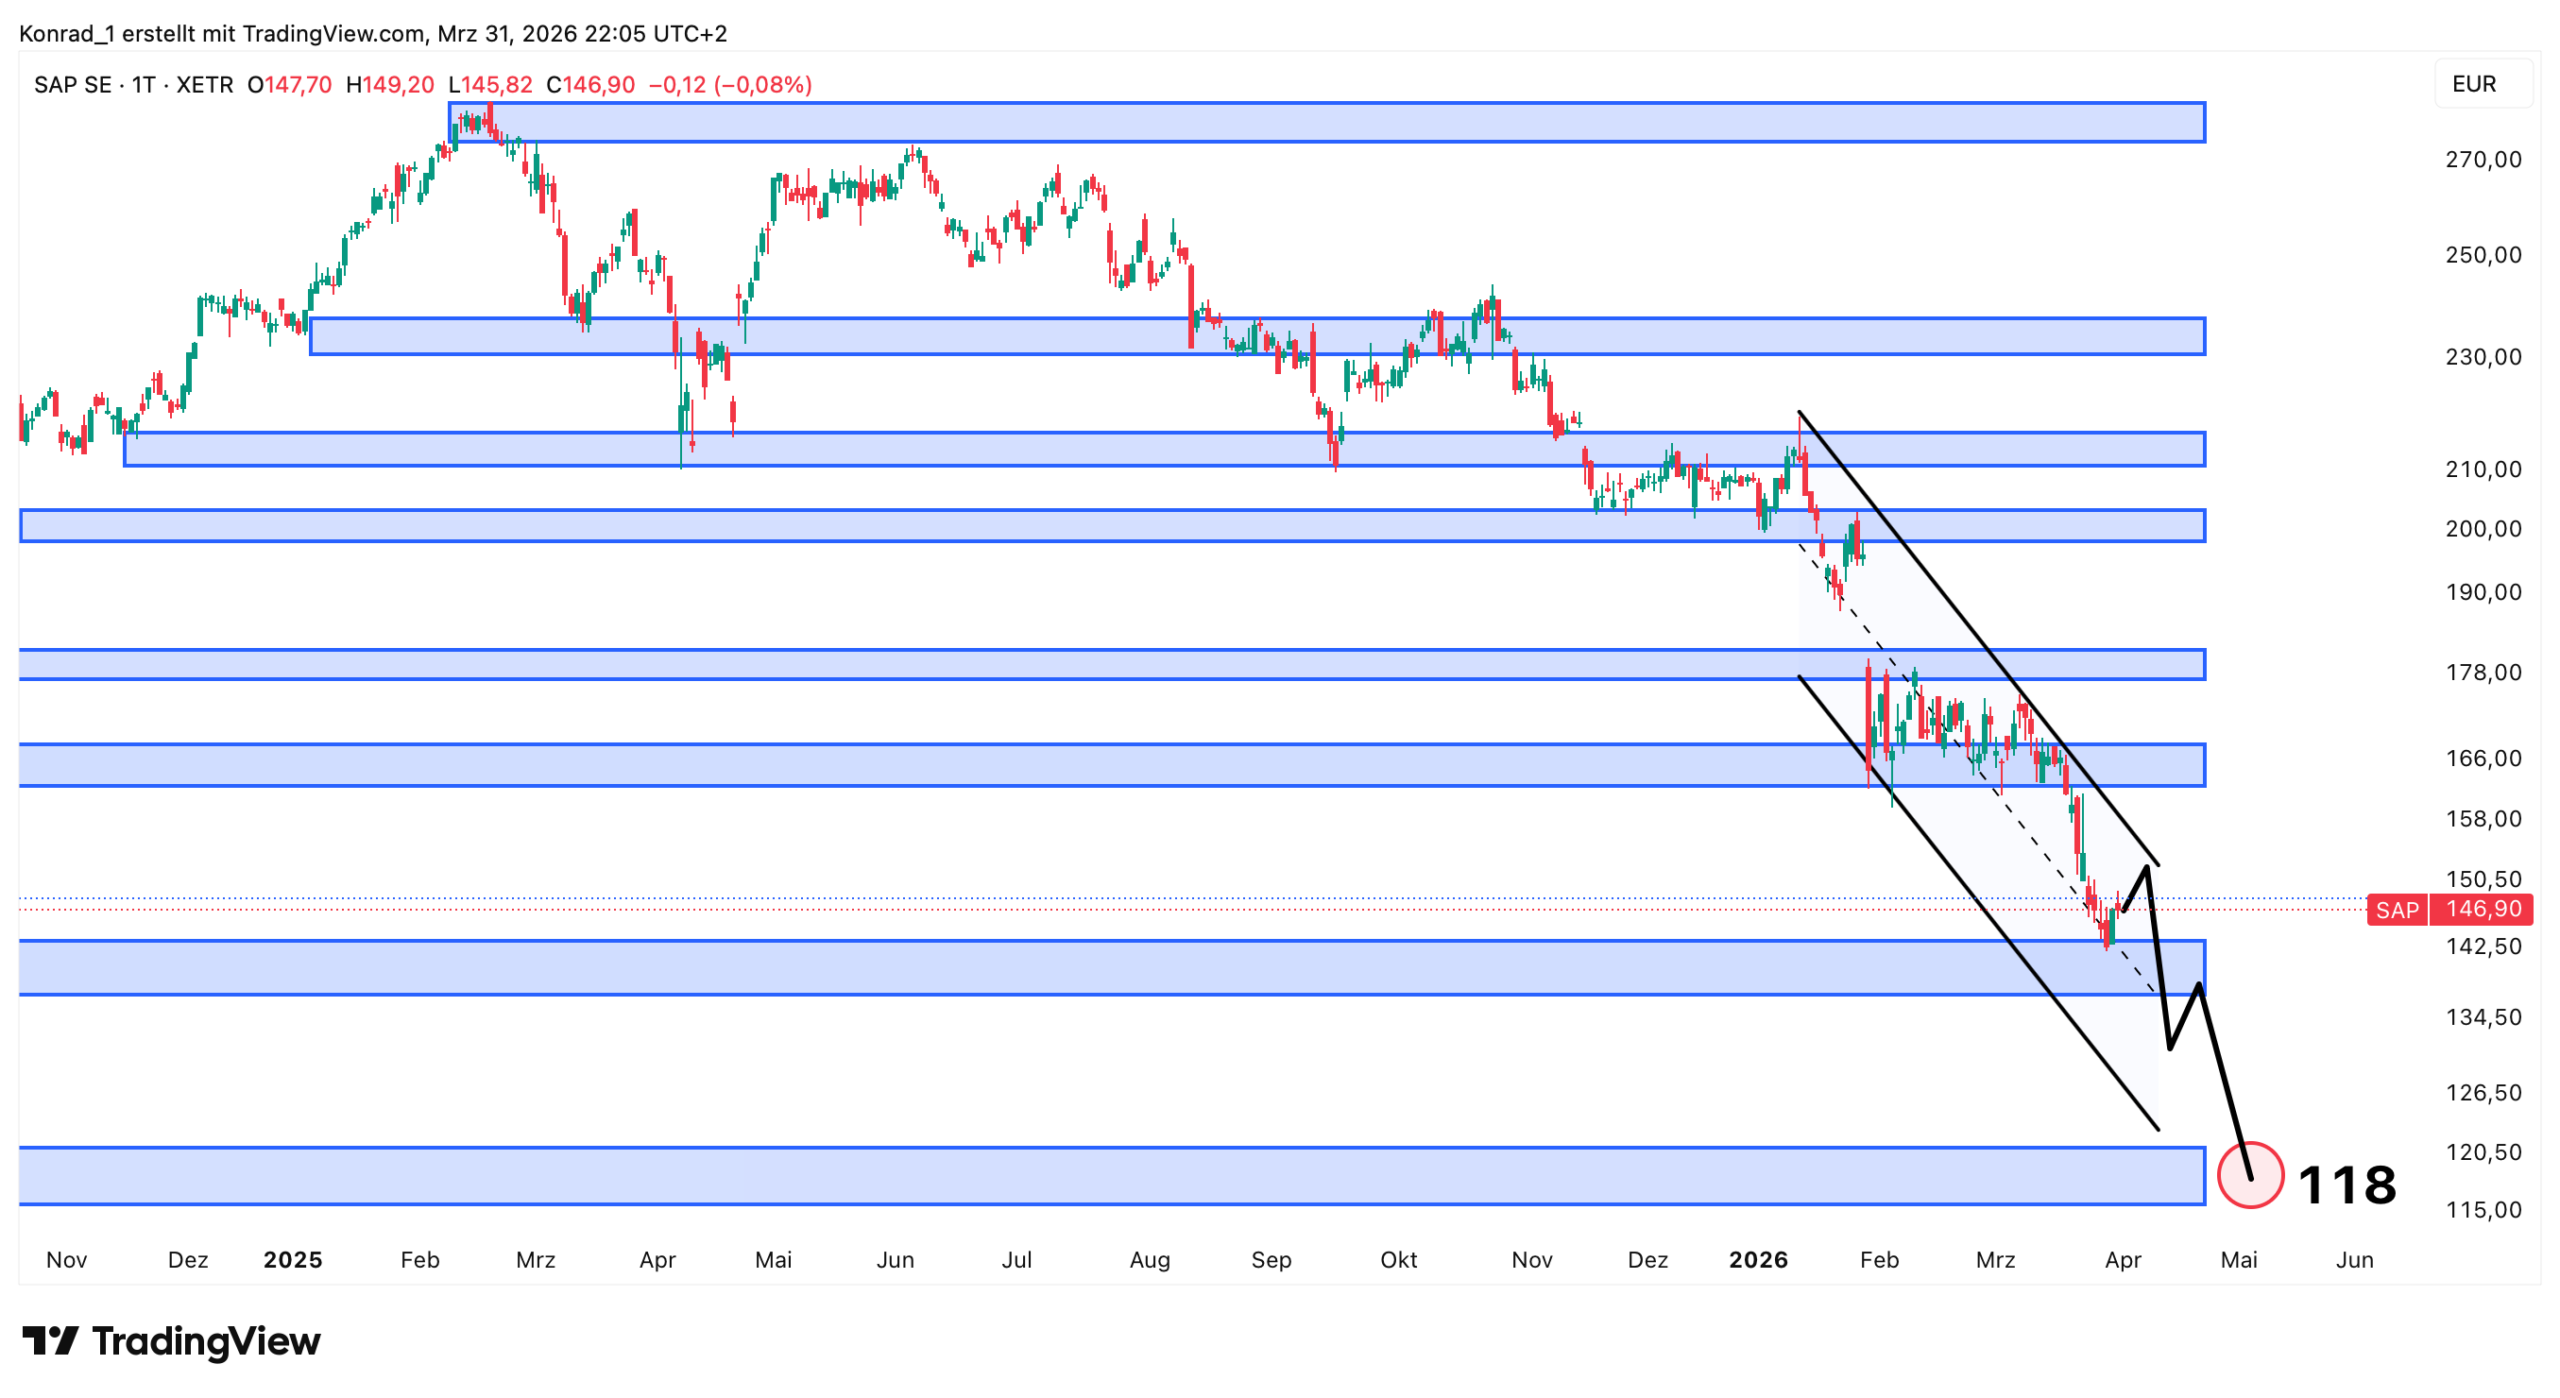The width and height of the screenshot is (2560, 1398).
Task: Click the TradingView logo icon
Action: point(50,1340)
